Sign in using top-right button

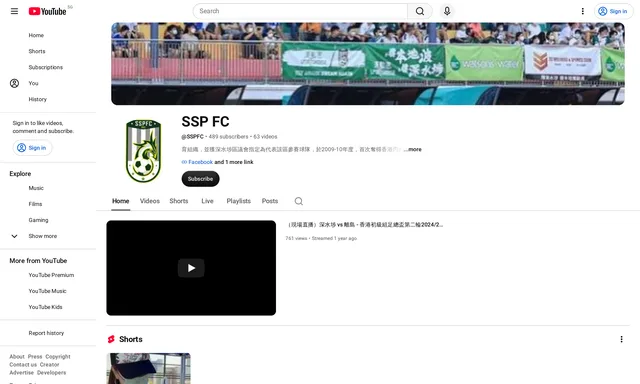pyautogui.click(x=613, y=11)
